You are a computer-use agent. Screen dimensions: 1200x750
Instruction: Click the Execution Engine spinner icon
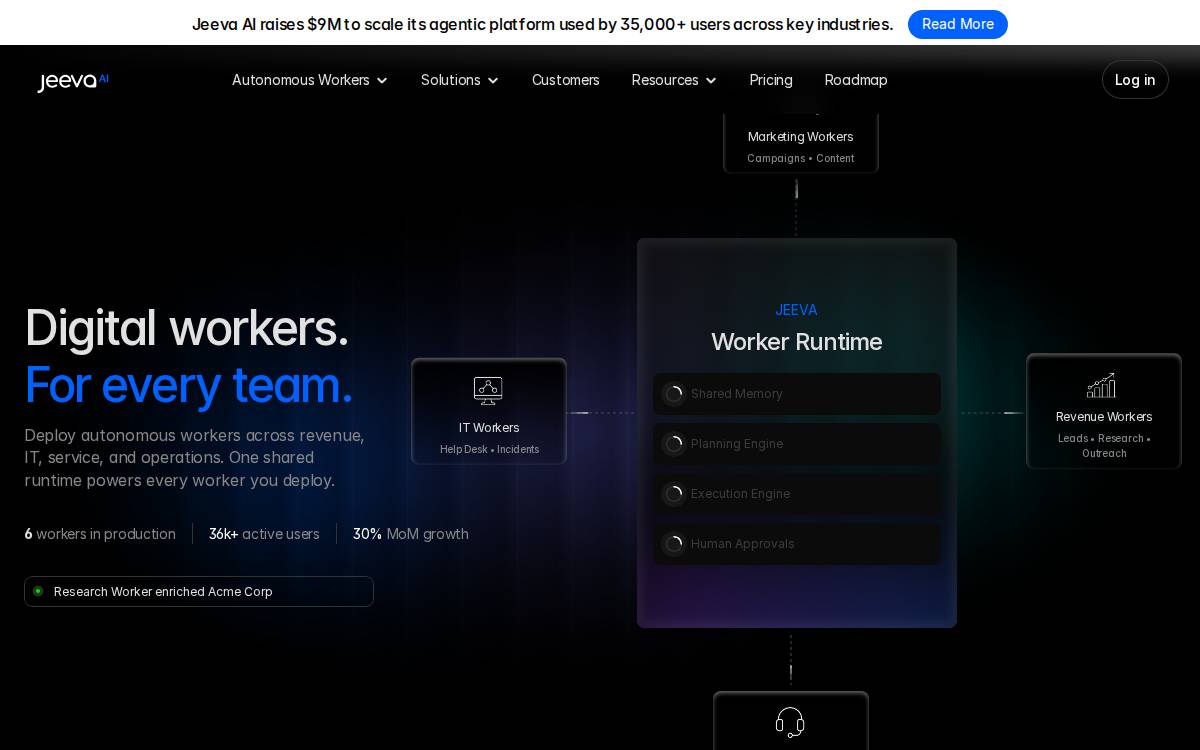tap(674, 494)
